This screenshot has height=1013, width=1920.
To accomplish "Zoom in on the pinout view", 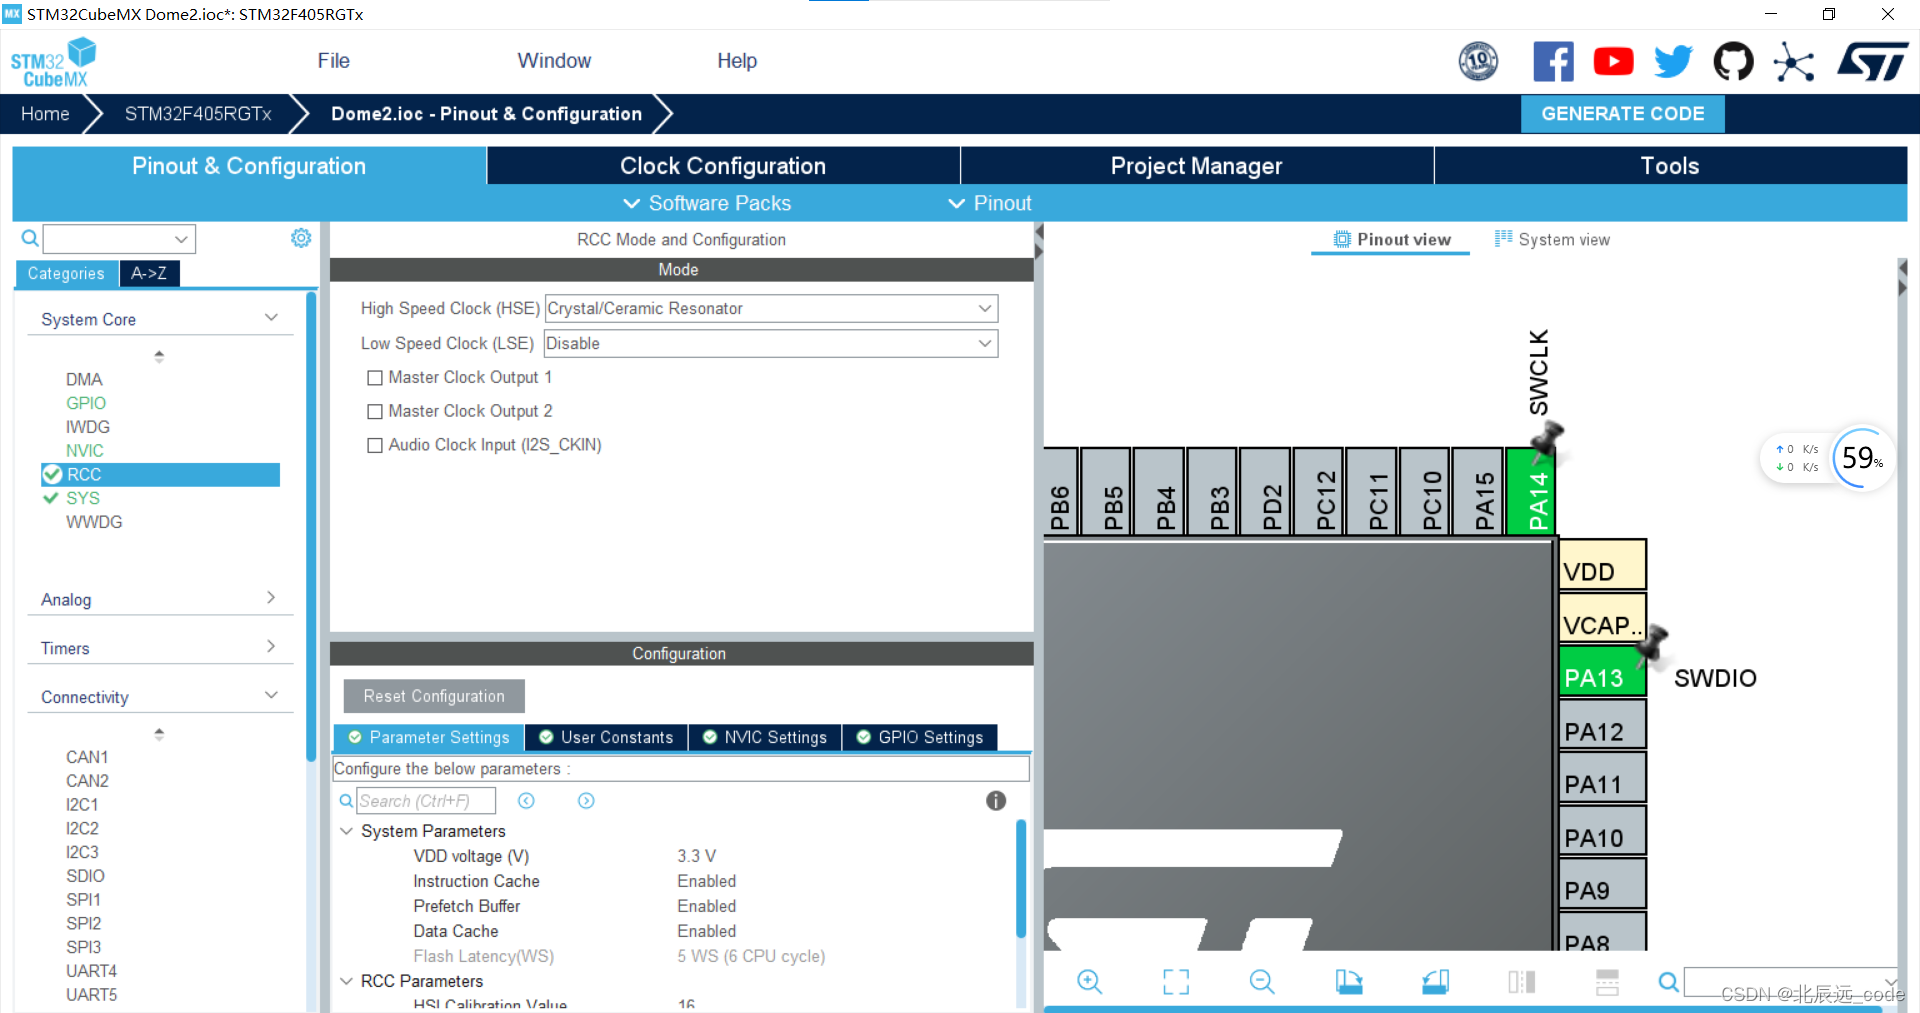I will 1089,982.
